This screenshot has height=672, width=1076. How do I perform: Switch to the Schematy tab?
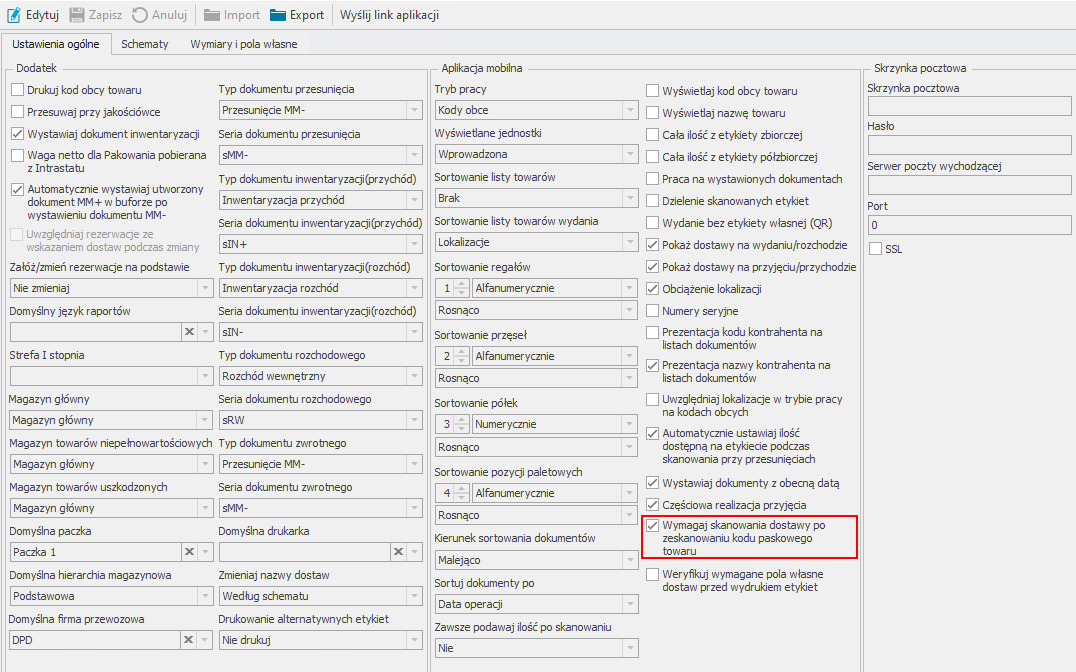[x=144, y=44]
